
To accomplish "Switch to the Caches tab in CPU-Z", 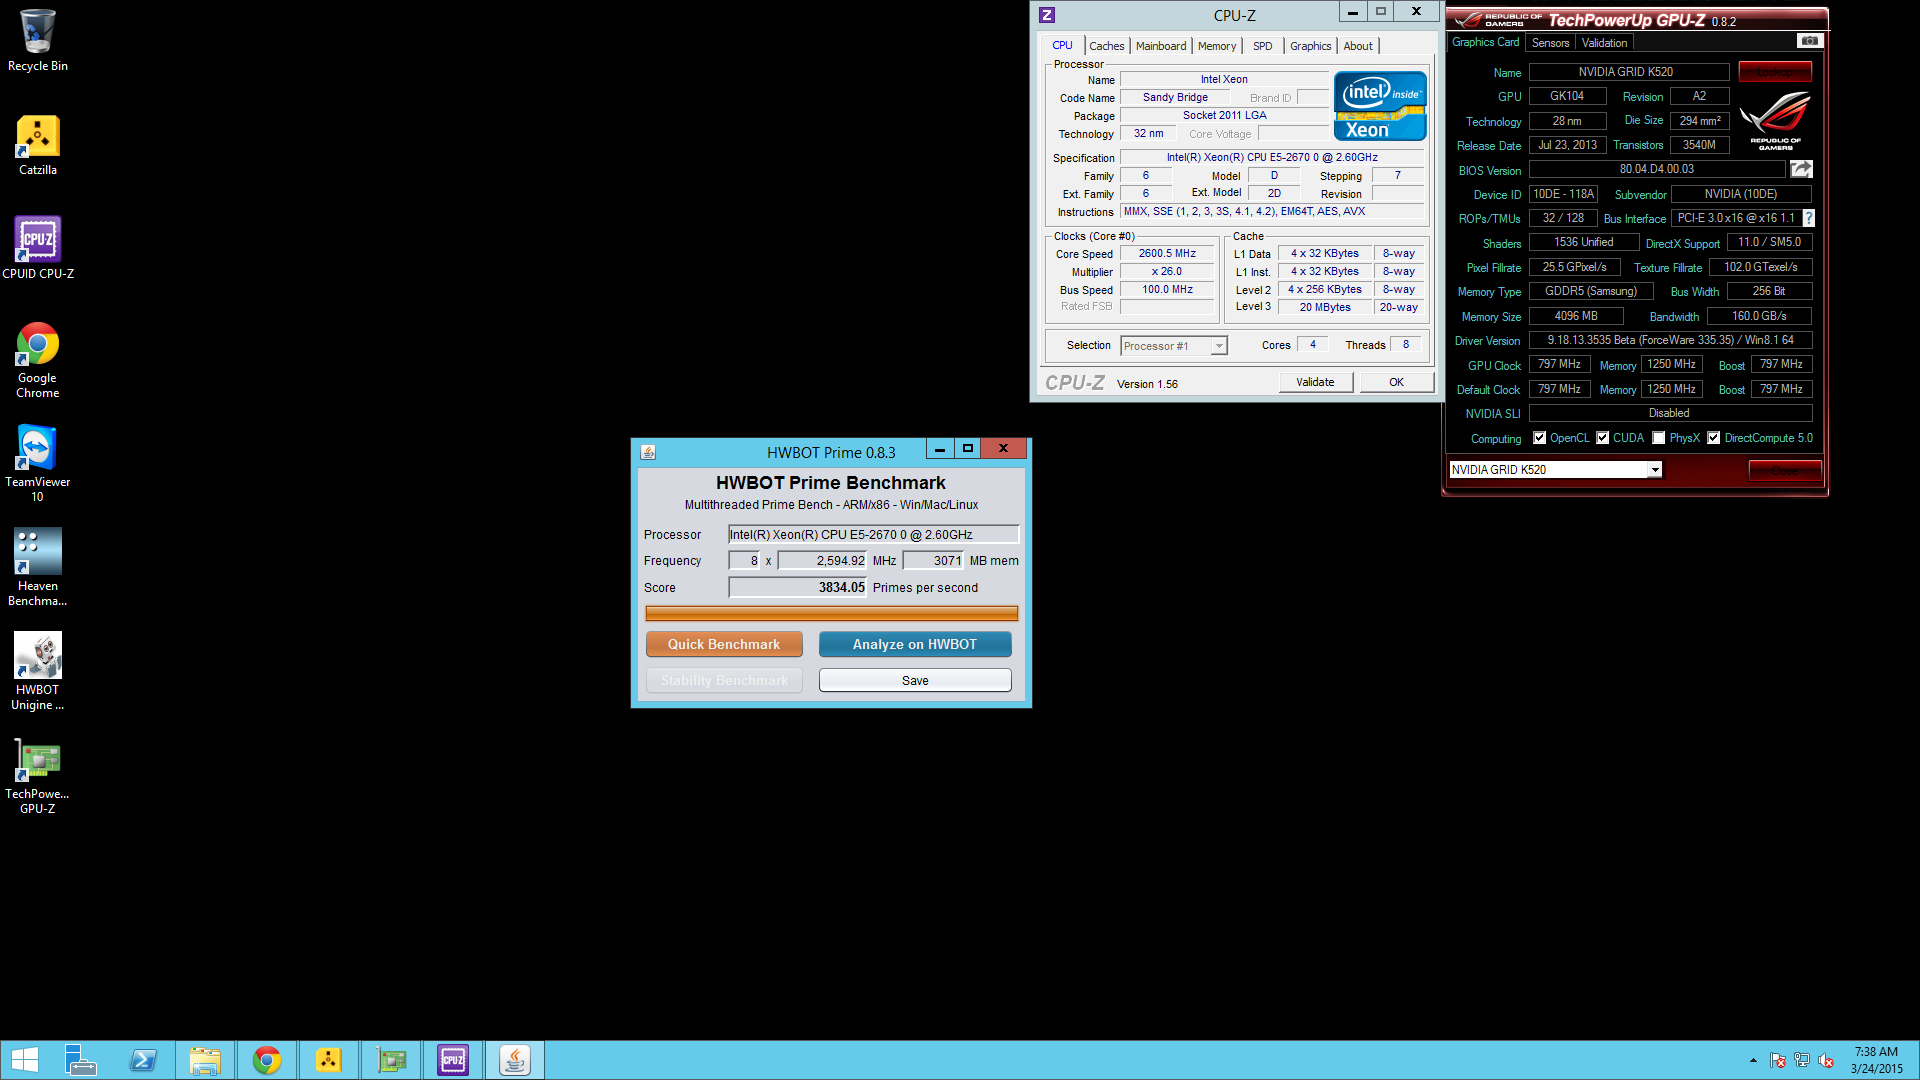I will pyautogui.click(x=1106, y=46).
